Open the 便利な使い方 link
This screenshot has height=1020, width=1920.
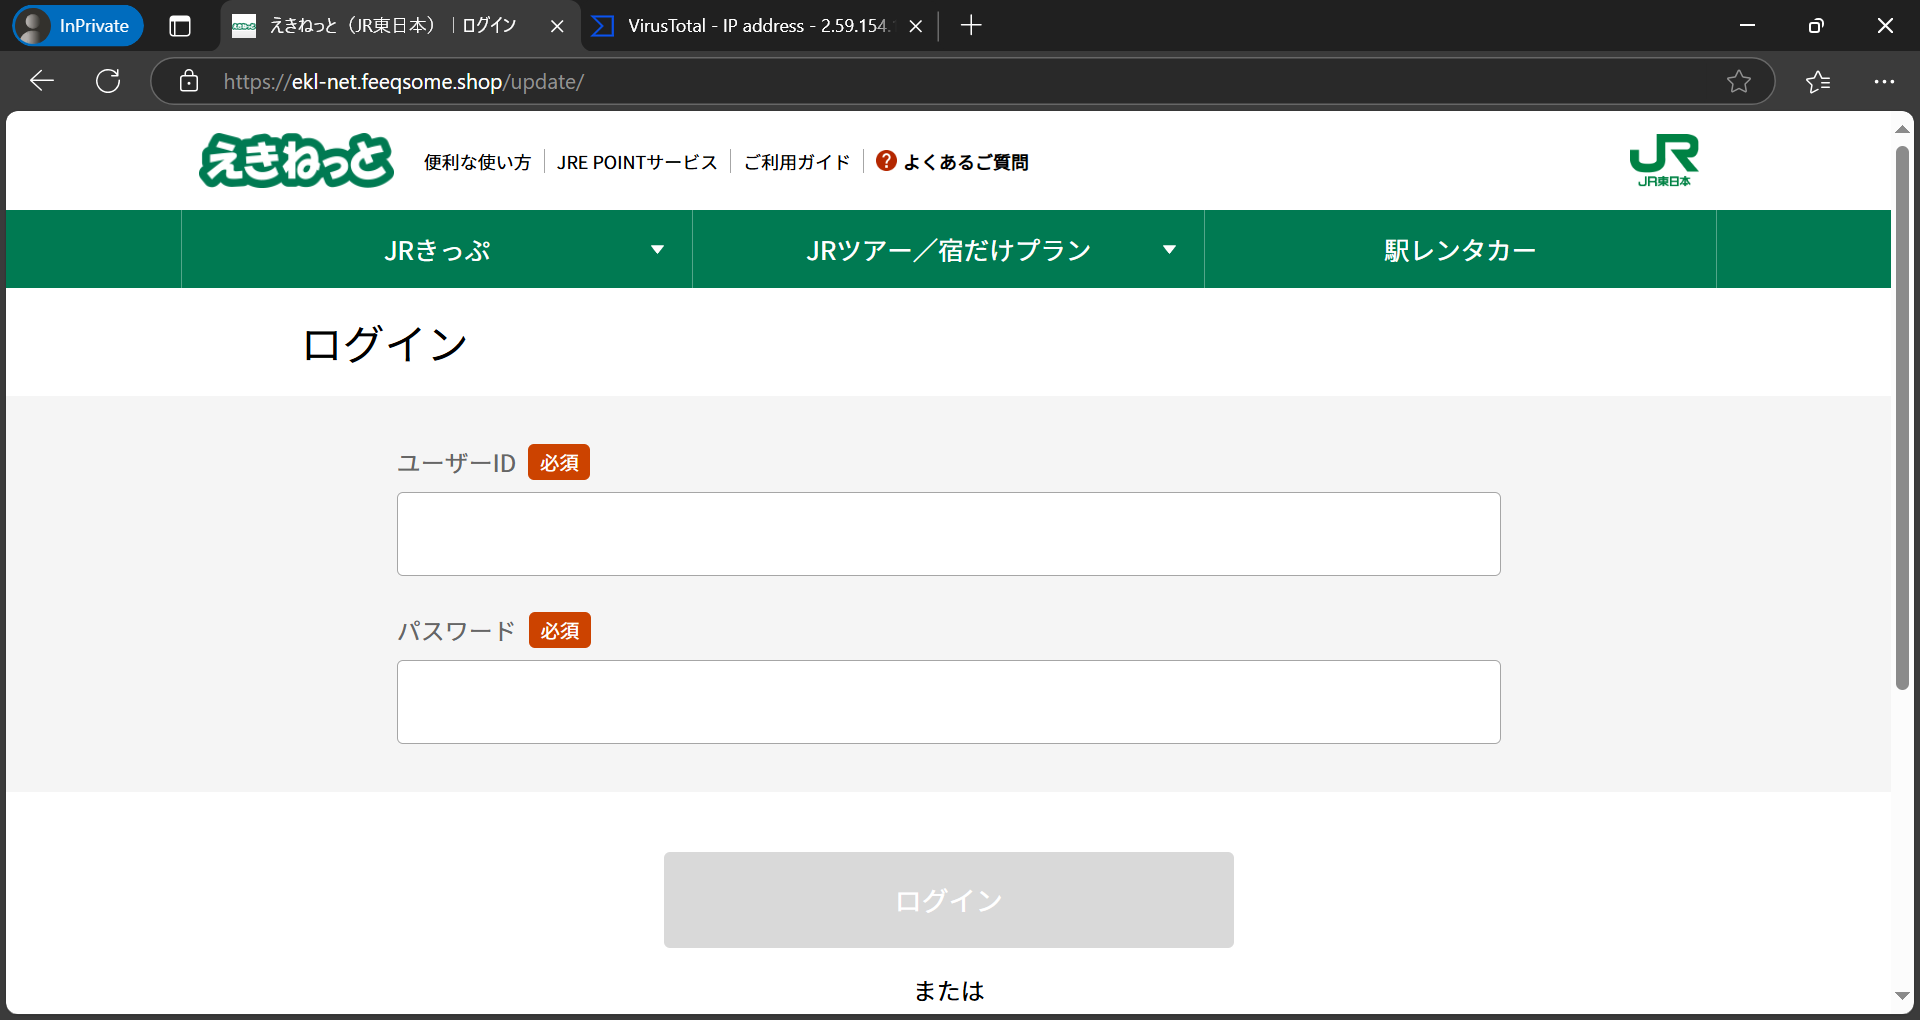477,162
